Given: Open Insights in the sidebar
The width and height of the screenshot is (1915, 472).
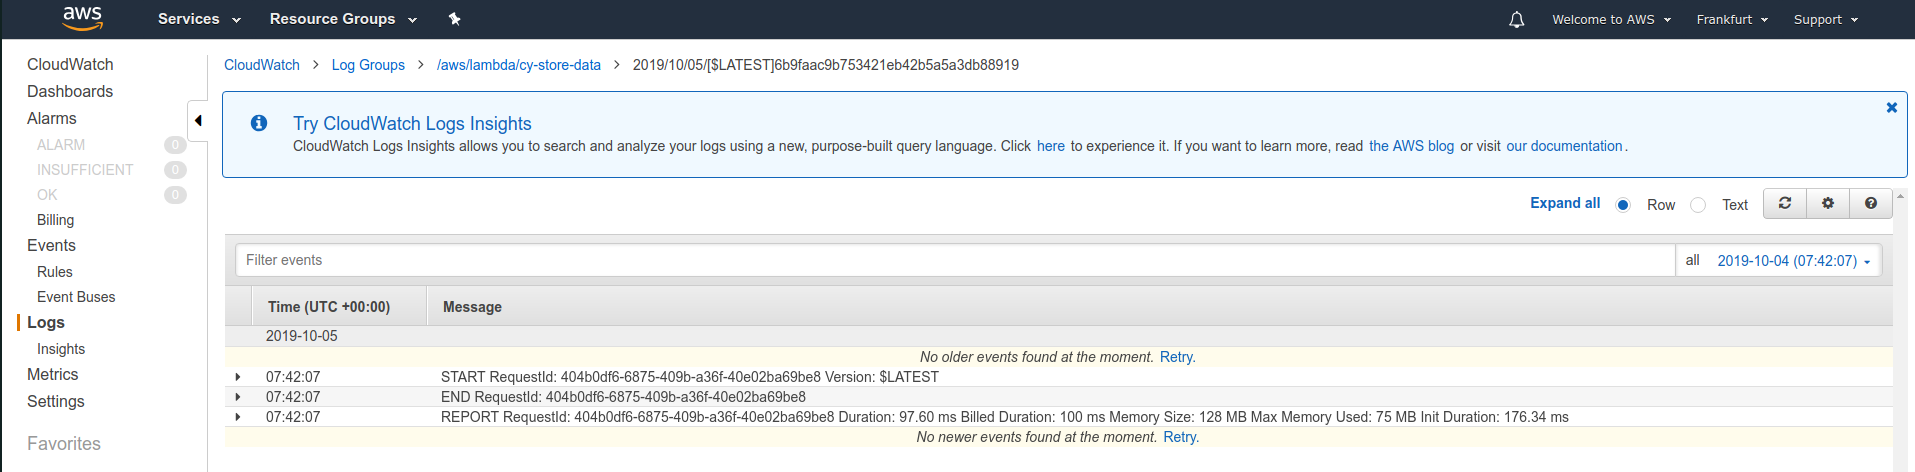Looking at the screenshot, I should [x=61, y=349].
